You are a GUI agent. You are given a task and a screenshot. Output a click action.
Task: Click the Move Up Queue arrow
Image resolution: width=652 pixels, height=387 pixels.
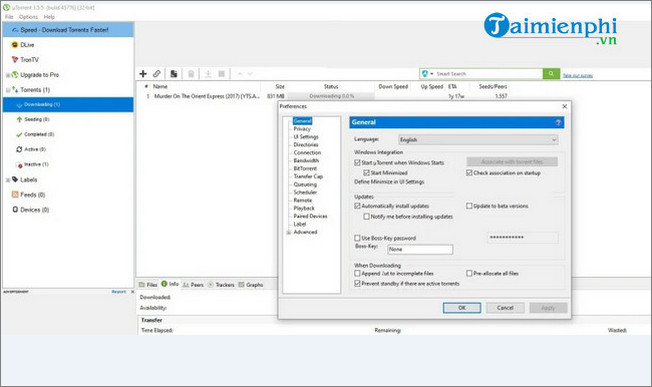point(240,74)
